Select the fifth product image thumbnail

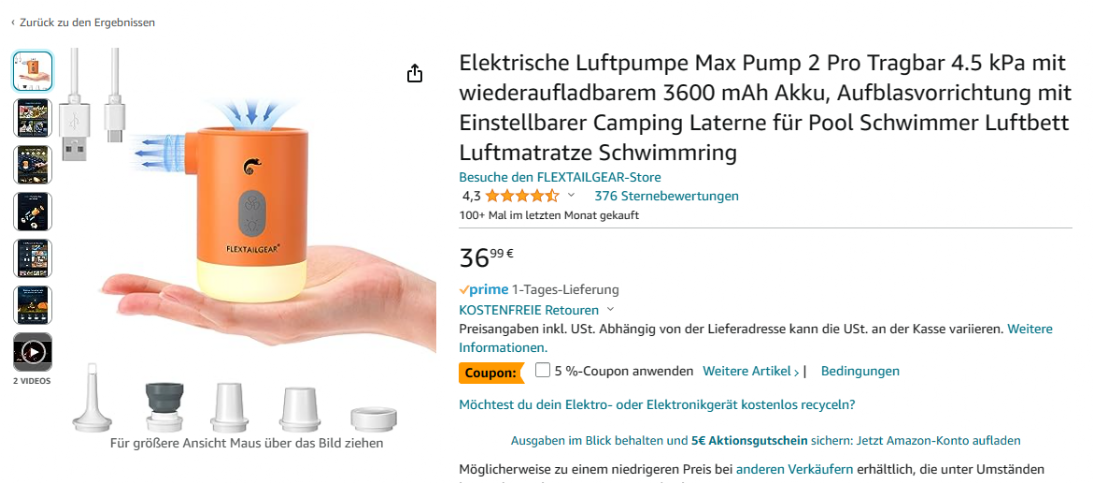(33, 258)
